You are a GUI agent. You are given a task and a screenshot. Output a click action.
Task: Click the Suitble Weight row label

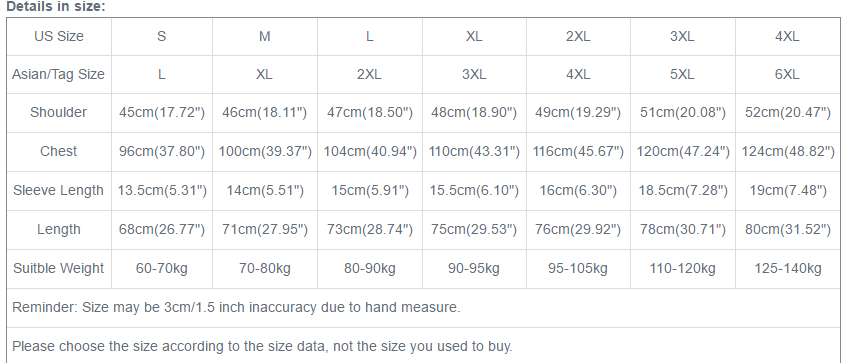(58, 268)
